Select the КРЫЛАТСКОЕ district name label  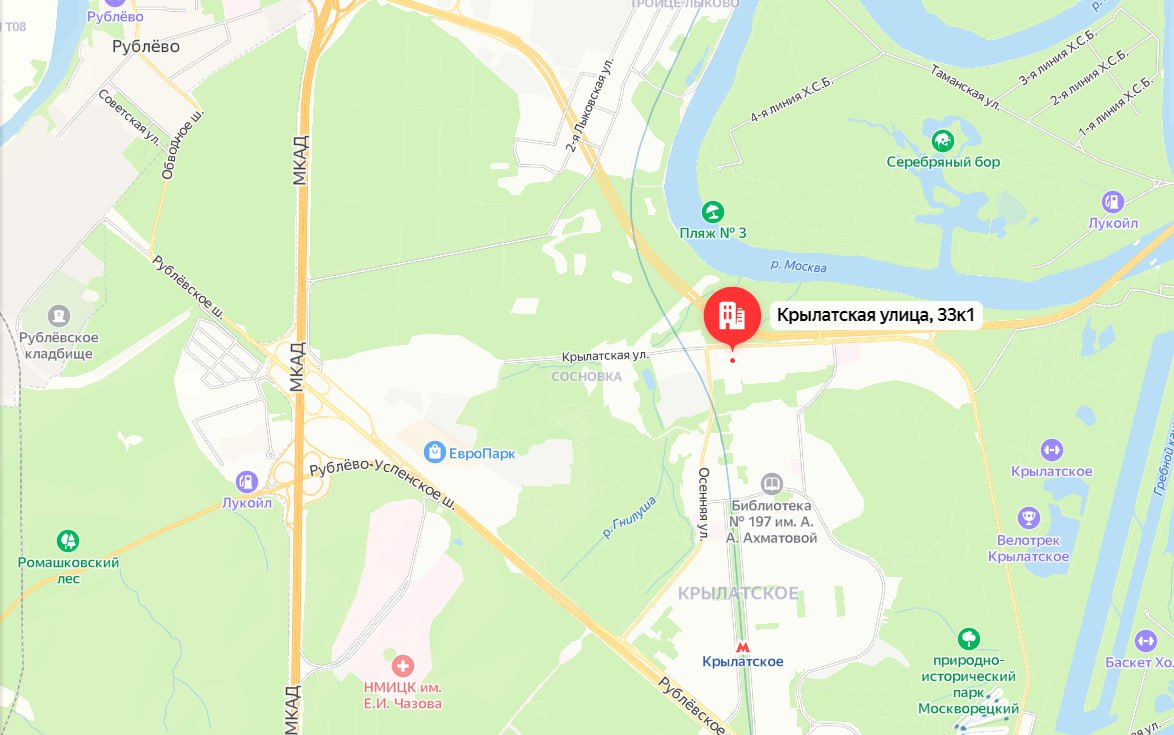(x=737, y=594)
